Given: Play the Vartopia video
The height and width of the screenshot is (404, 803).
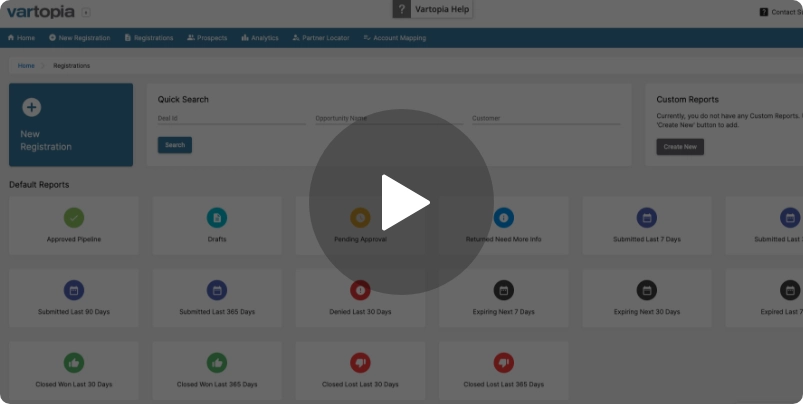Looking at the screenshot, I should 402,202.
